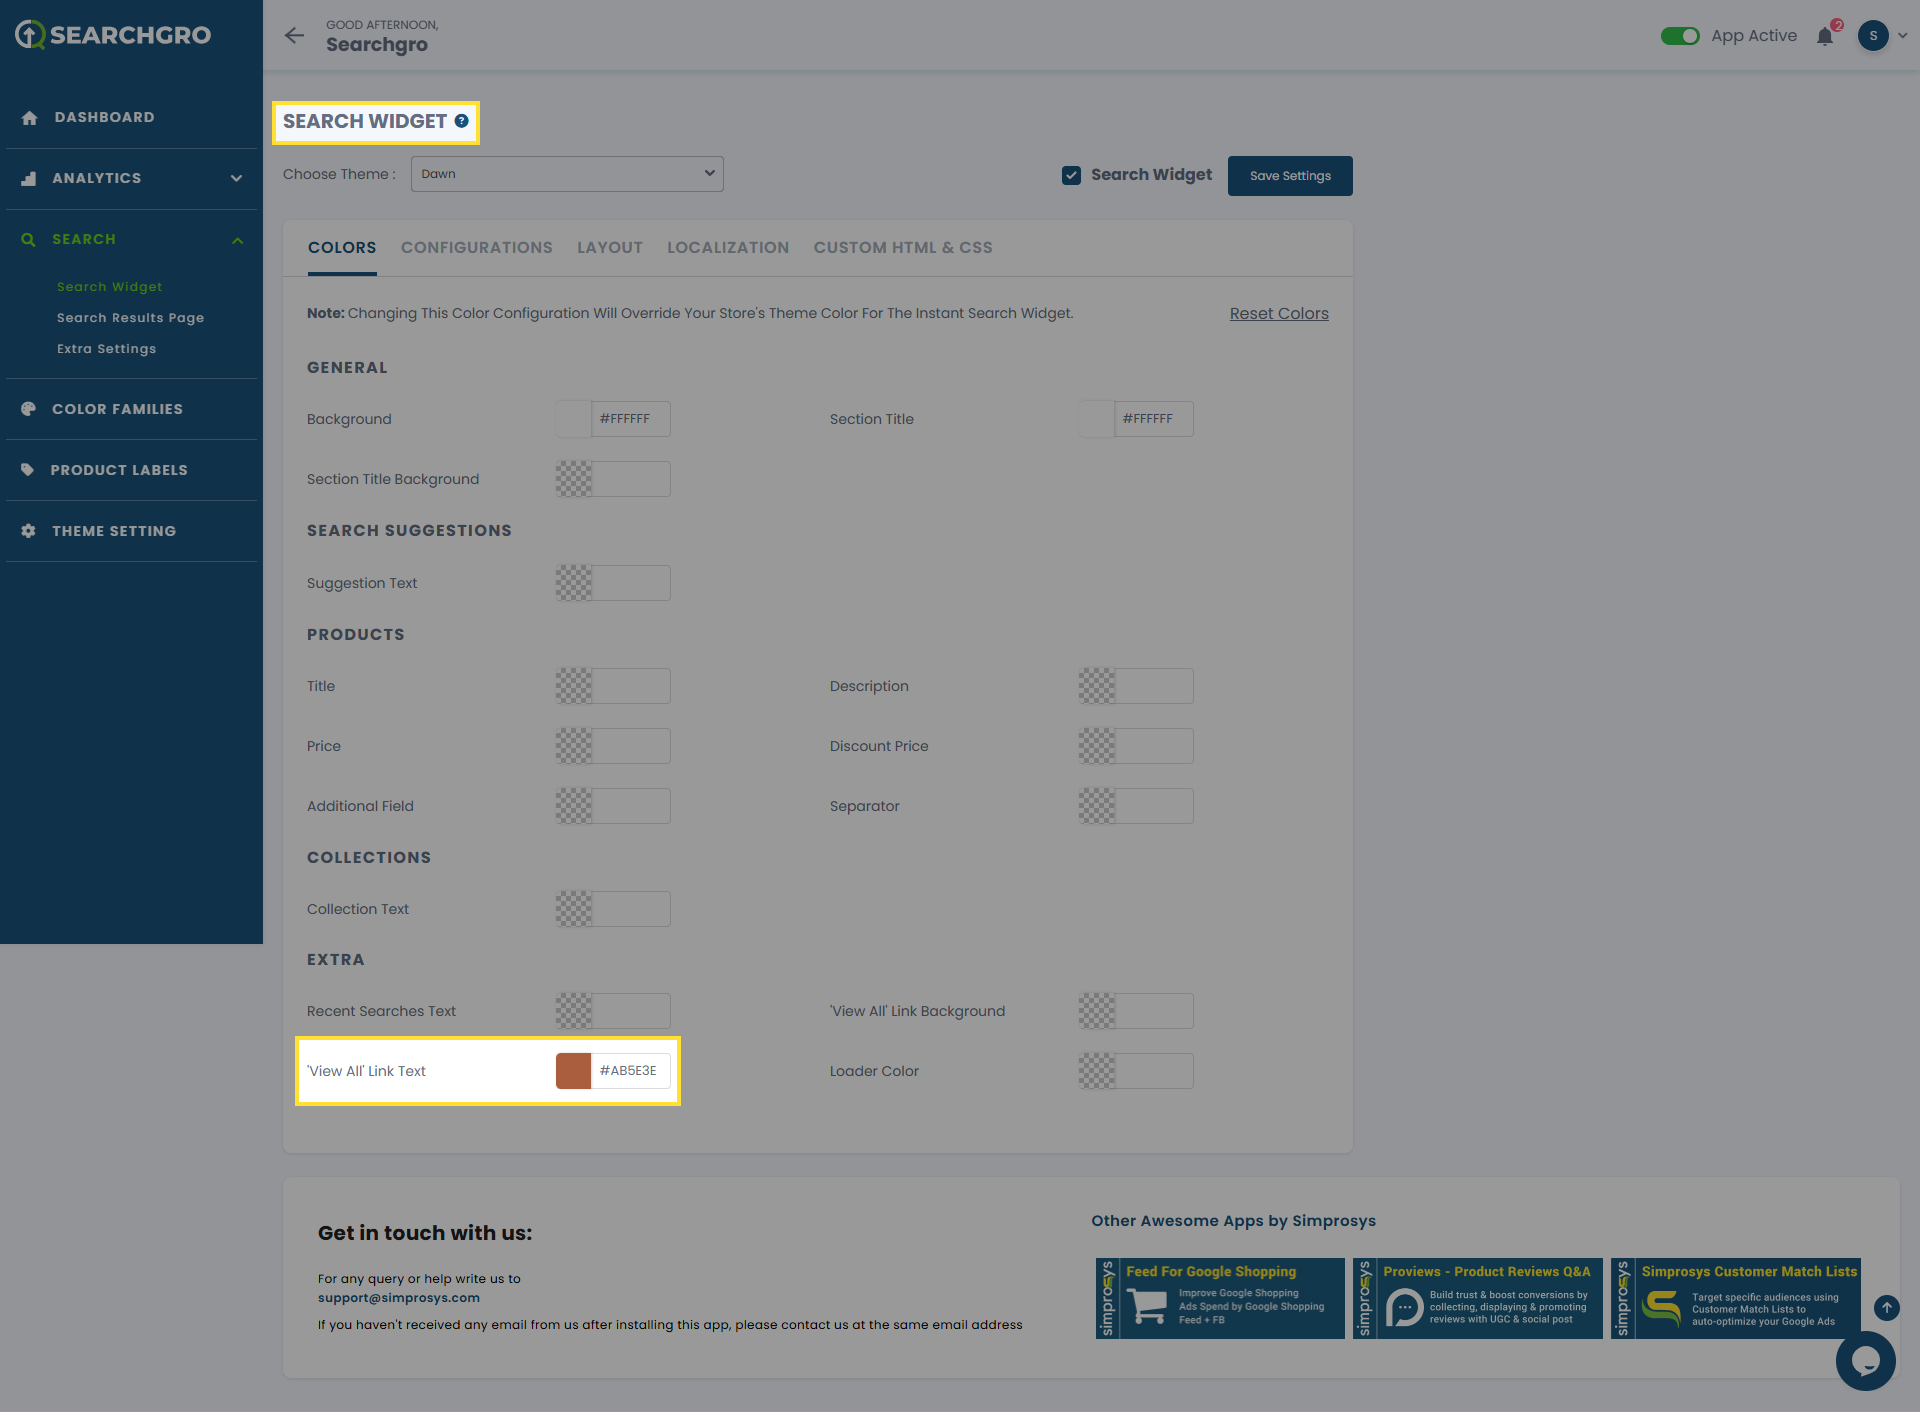Click the Reset Colors link
This screenshot has width=1920, height=1412.
1278,314
